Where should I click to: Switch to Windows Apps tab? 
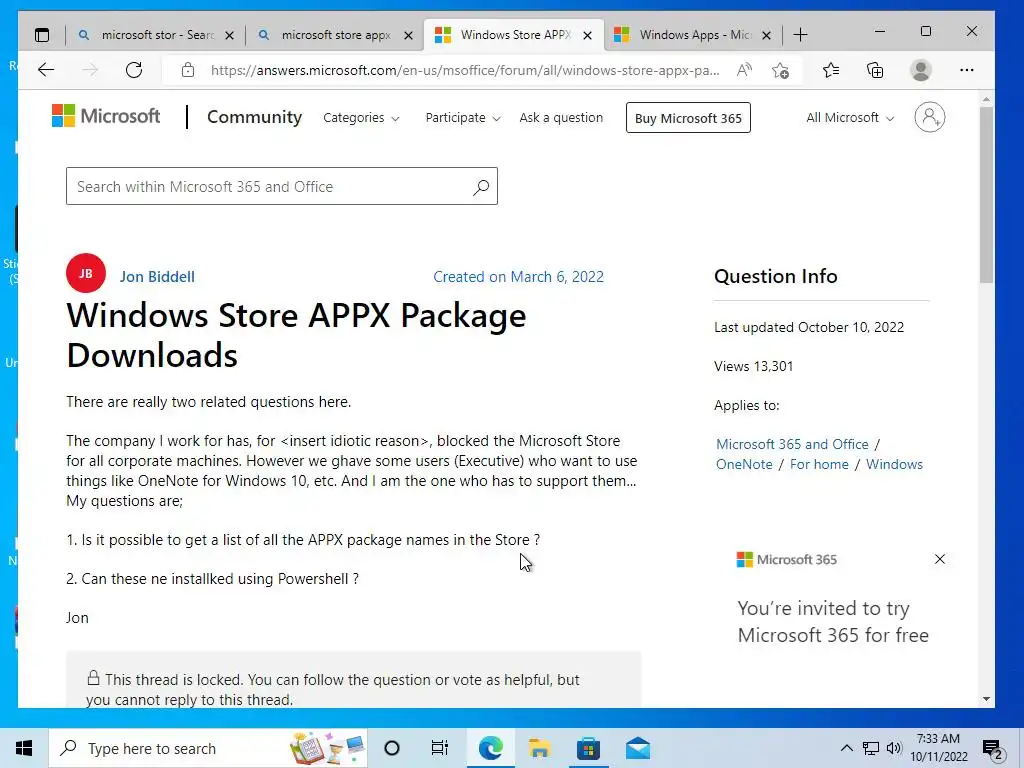click(x=692, y=35)
